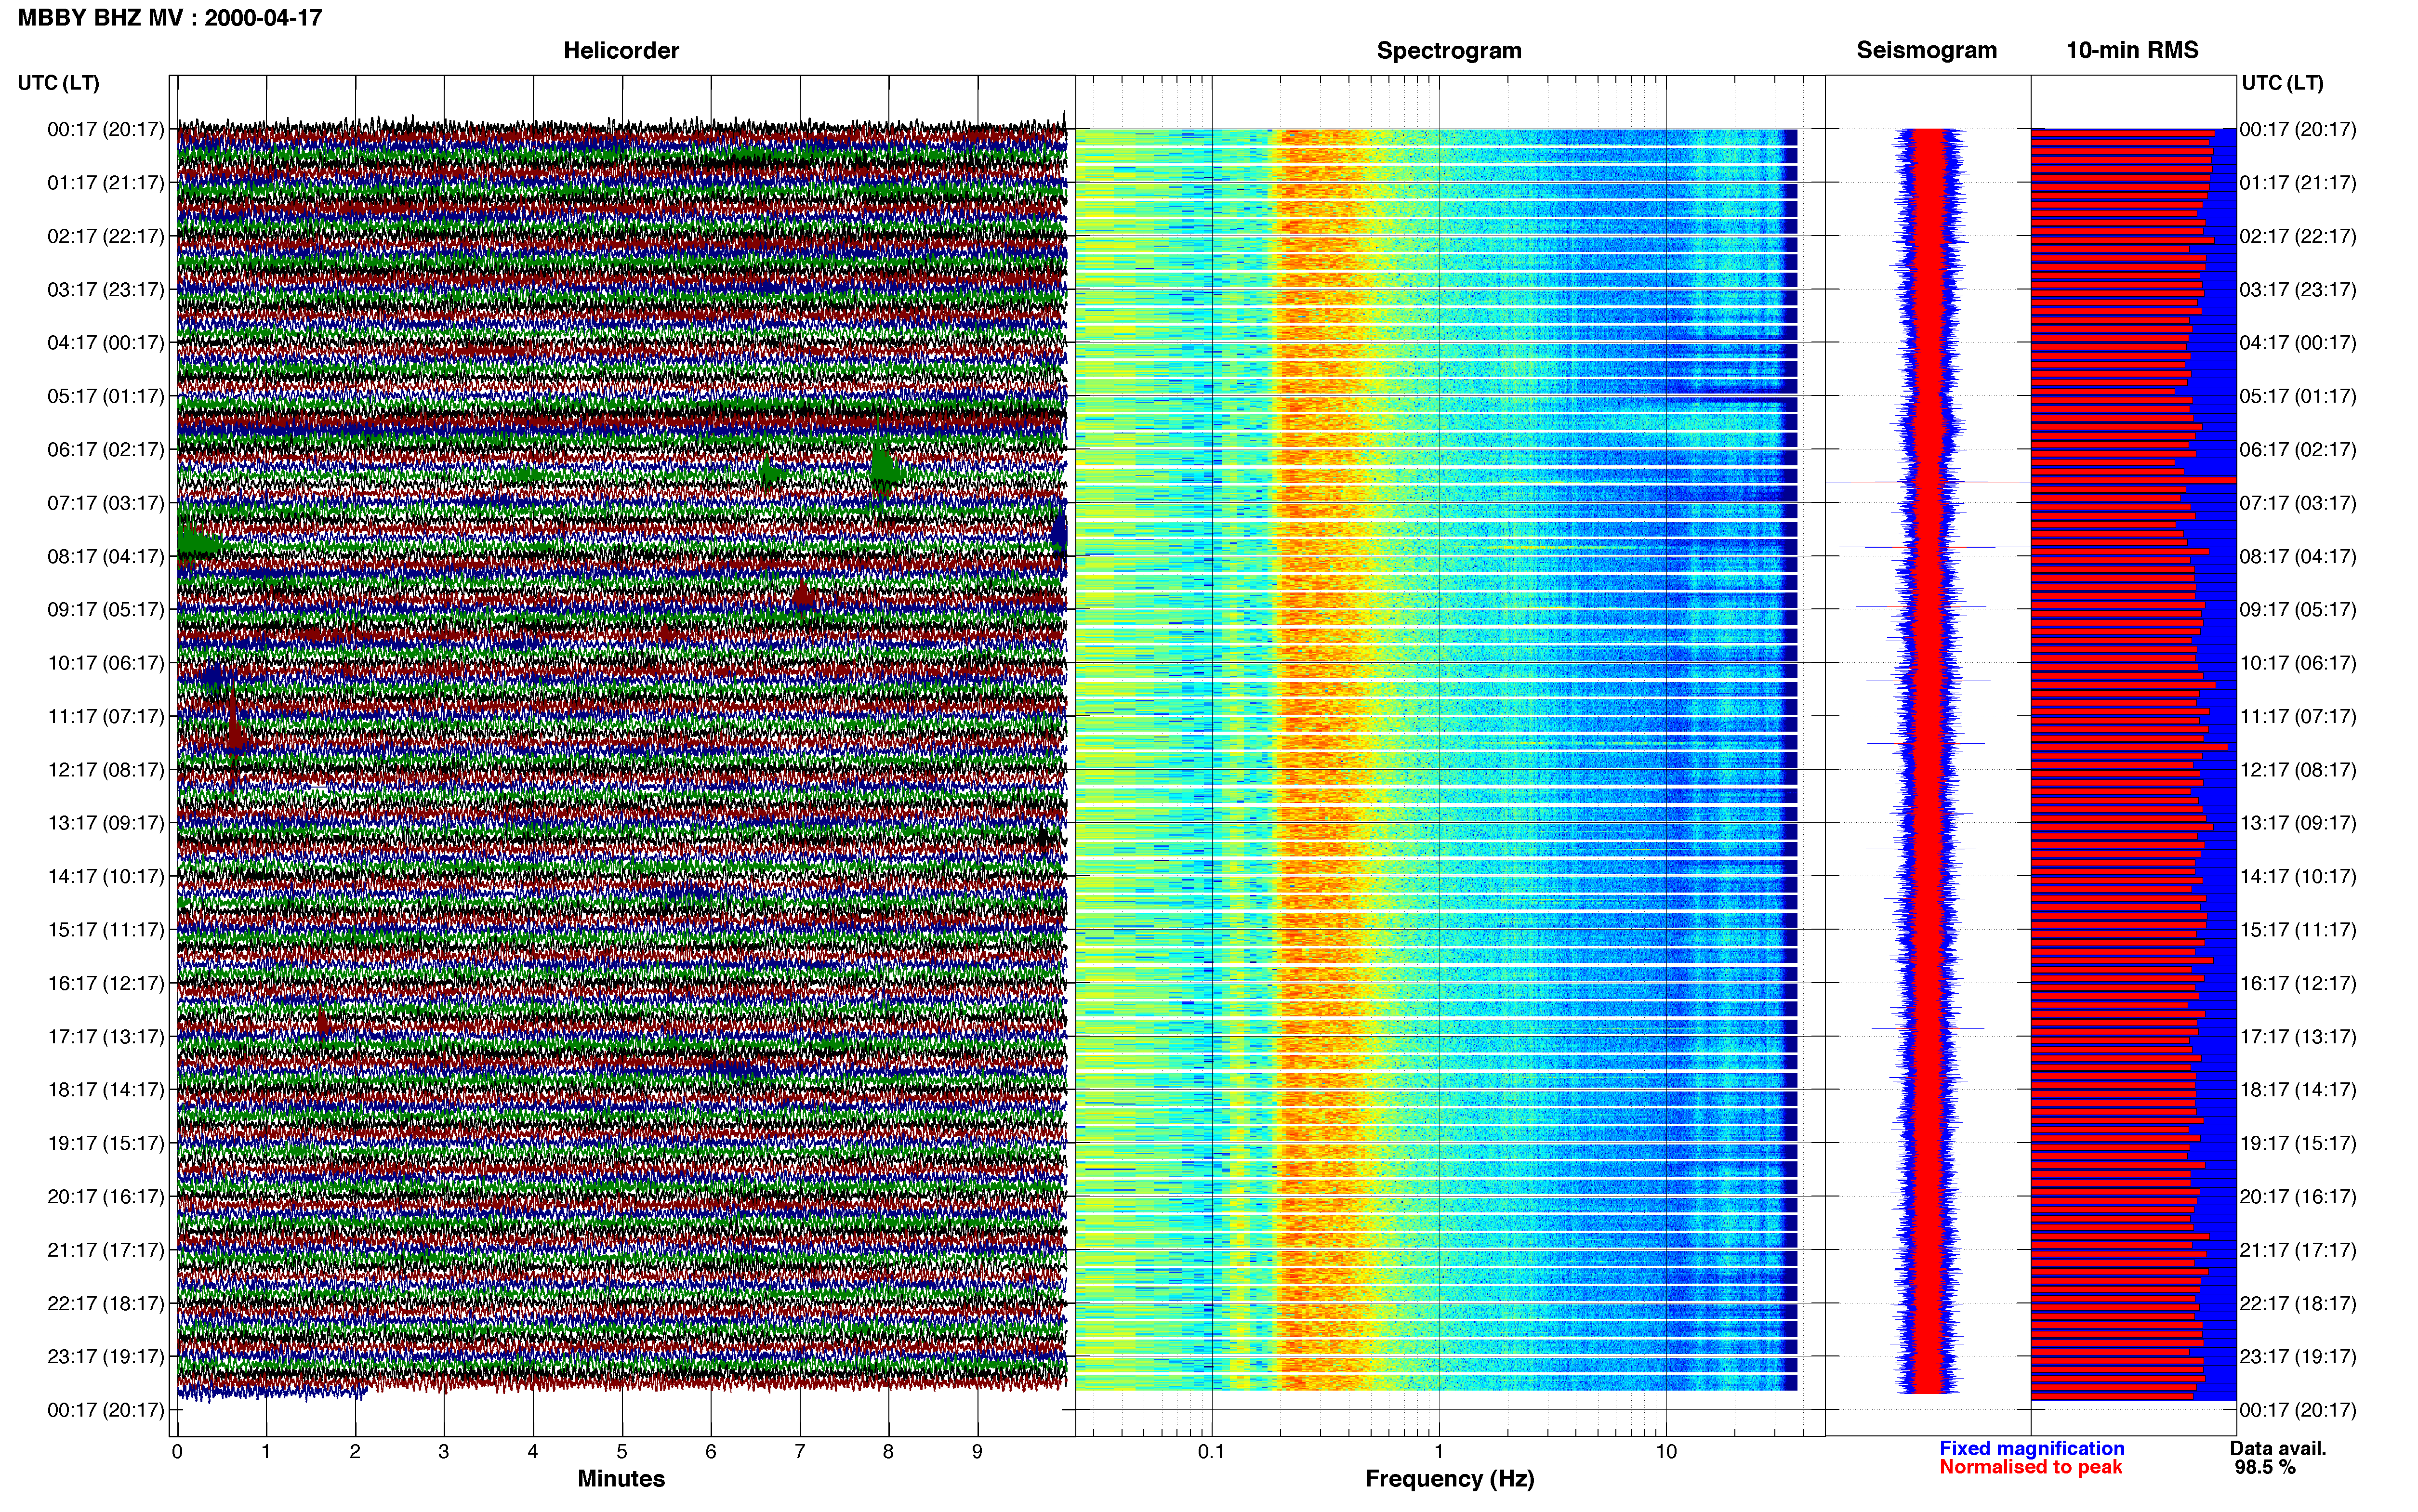Click 12:17 (08:17) on the left time axis
Screen dimensions: 2418x1512
pyautogui.click(x=106, y=770)
